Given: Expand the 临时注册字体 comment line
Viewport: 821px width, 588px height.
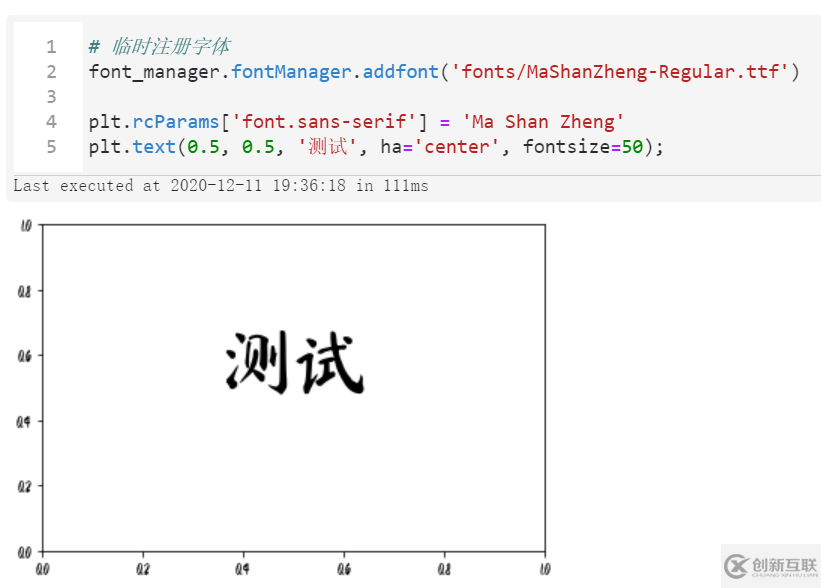Looking at the screenshot, I should click(x=160, y=46).
